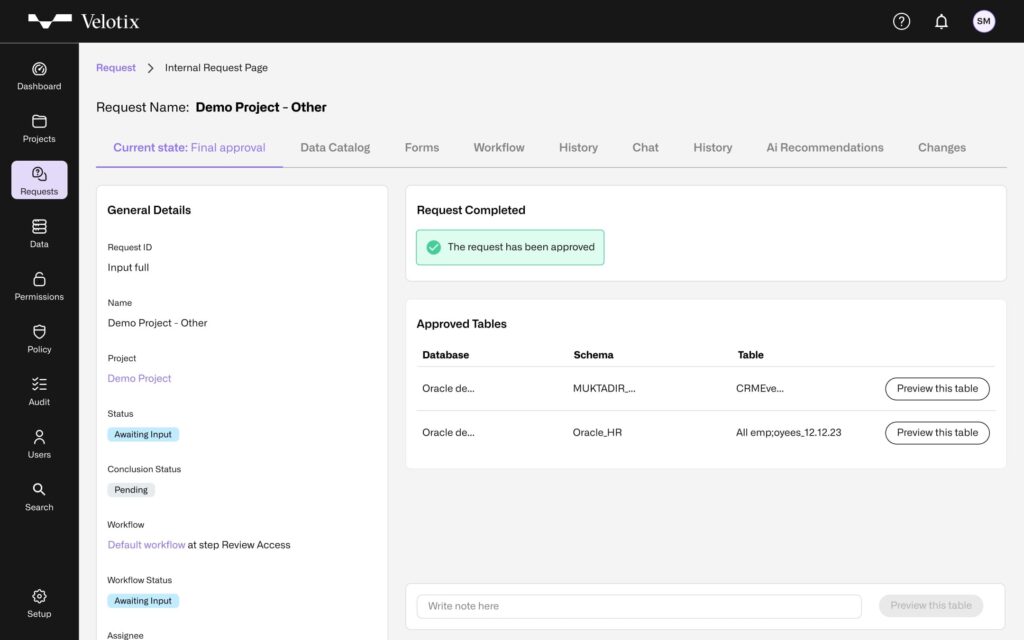
Task: Click the Awaiting Input Status badge
Action: pos(143,434)
